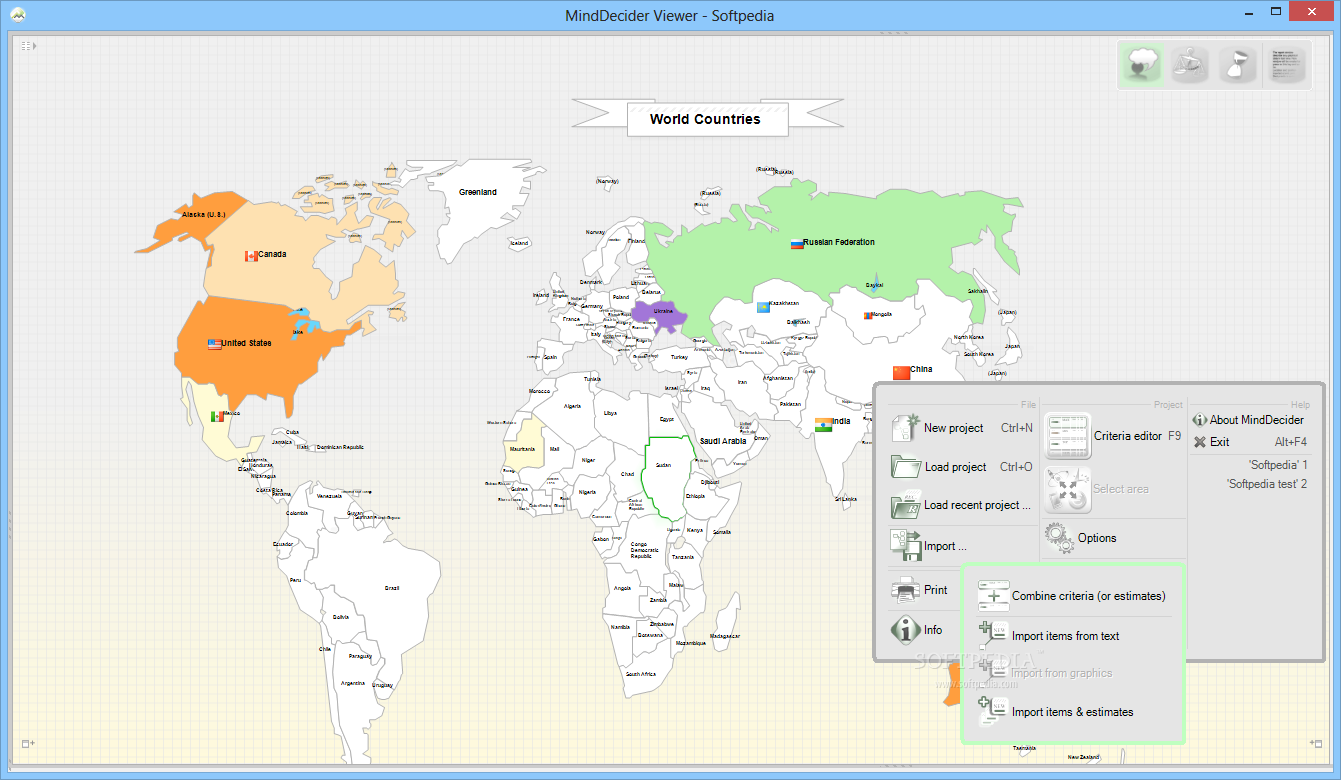Open the Import submenu

click(929, 546)
